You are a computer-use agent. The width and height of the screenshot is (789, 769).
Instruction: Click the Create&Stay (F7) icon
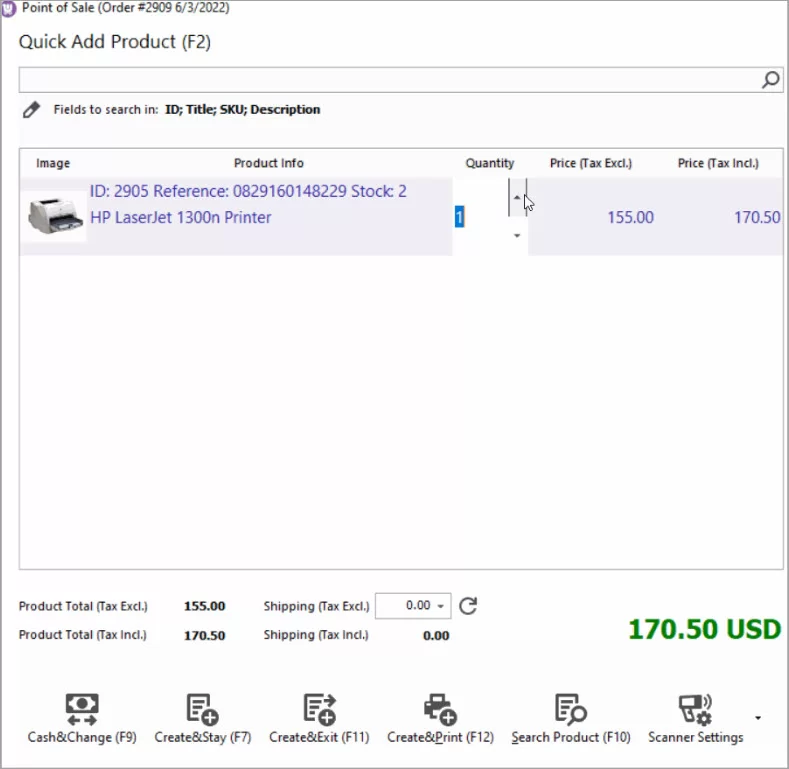[x=202, y=709]
